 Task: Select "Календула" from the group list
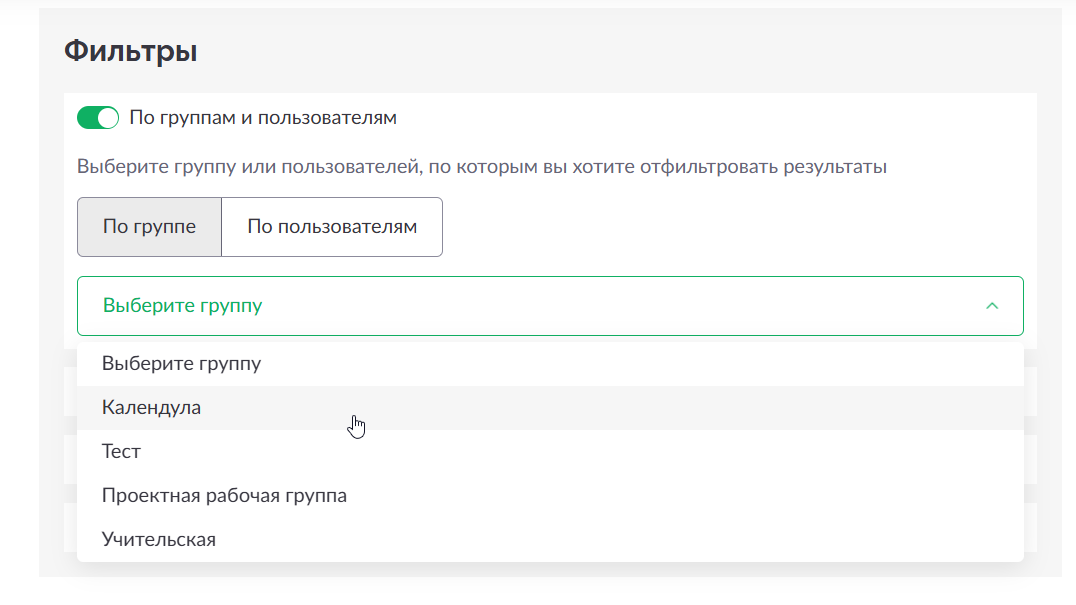click(152, 408)
